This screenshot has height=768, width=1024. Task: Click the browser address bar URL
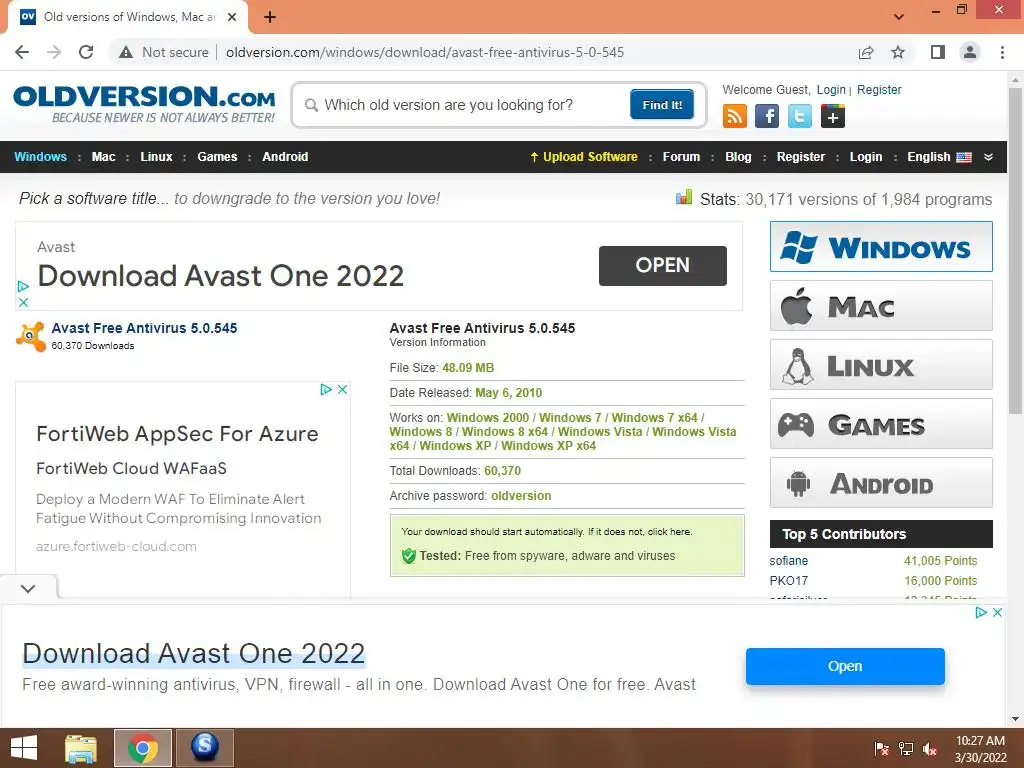coord(425,52)
